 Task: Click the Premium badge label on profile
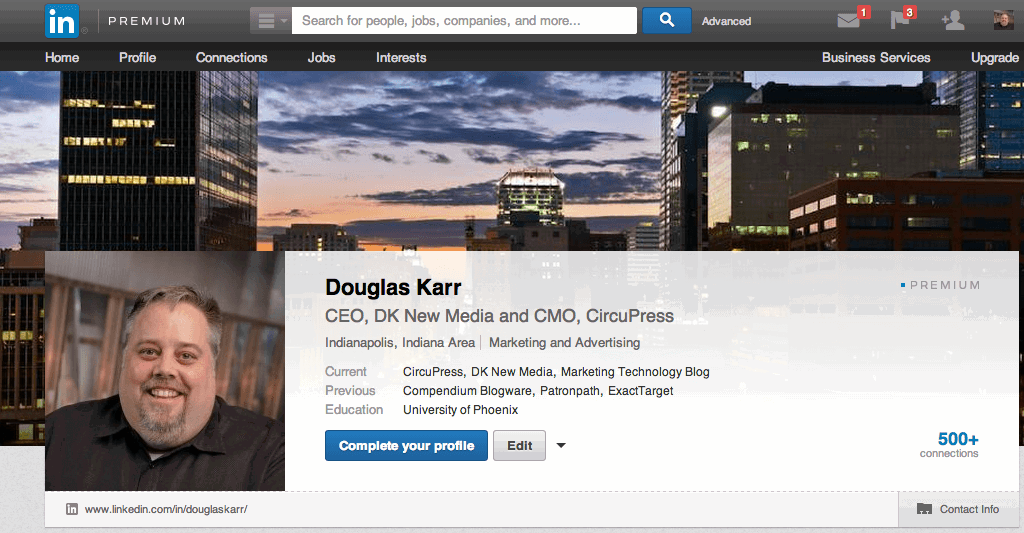pos(940,285)
